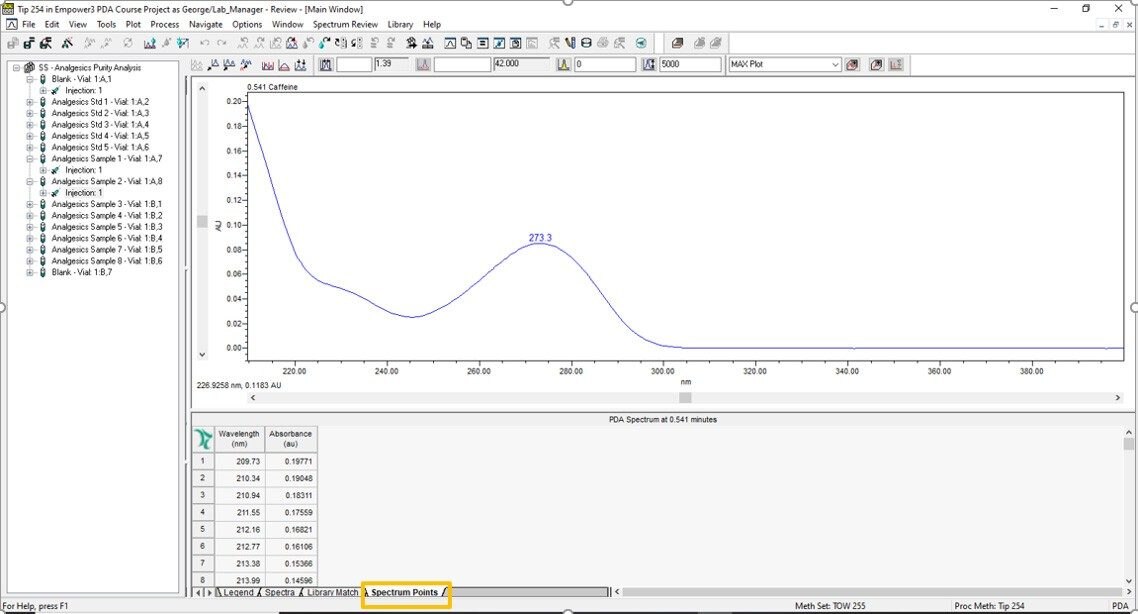Click the cell with wavelength 209.73
The height and width of the screenshot is (614, 1138).
point(239,461)
